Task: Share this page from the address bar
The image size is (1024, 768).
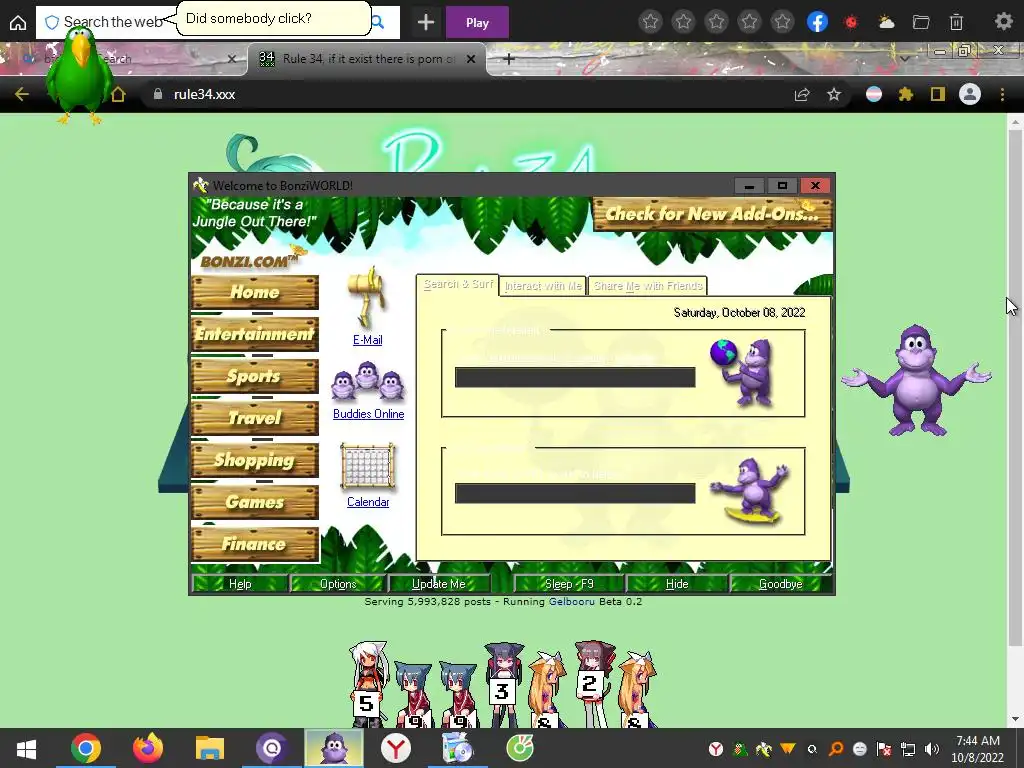Action: tap(802, 95)
